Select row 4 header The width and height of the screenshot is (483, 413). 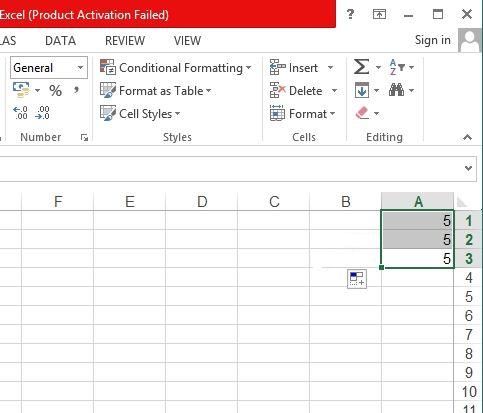coord(468,278)
